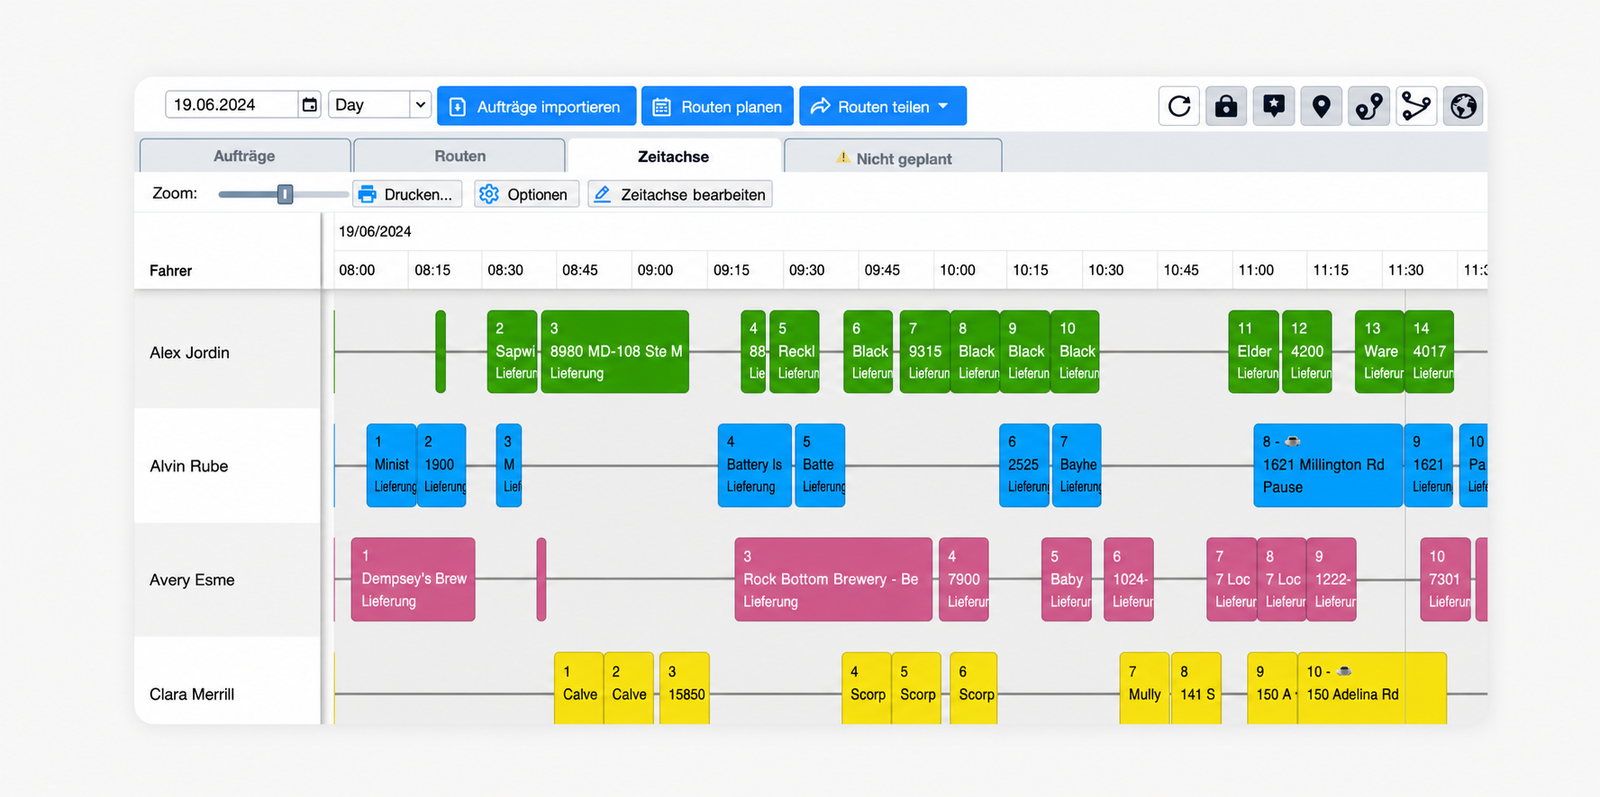Expand the Routen teilen dropdown arrow
Viewport: 1600px width, 797px height.
(943, 106)
